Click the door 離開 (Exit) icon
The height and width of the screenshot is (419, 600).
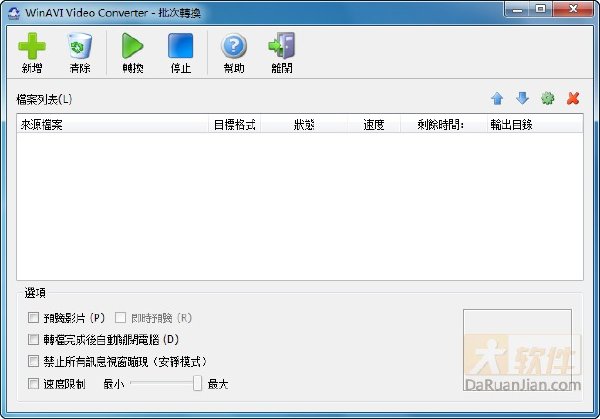point(282,46)
